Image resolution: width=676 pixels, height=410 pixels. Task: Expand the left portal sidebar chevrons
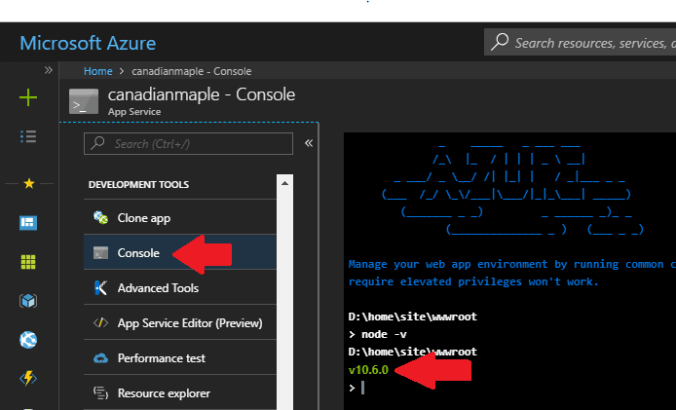coord(48,70)
